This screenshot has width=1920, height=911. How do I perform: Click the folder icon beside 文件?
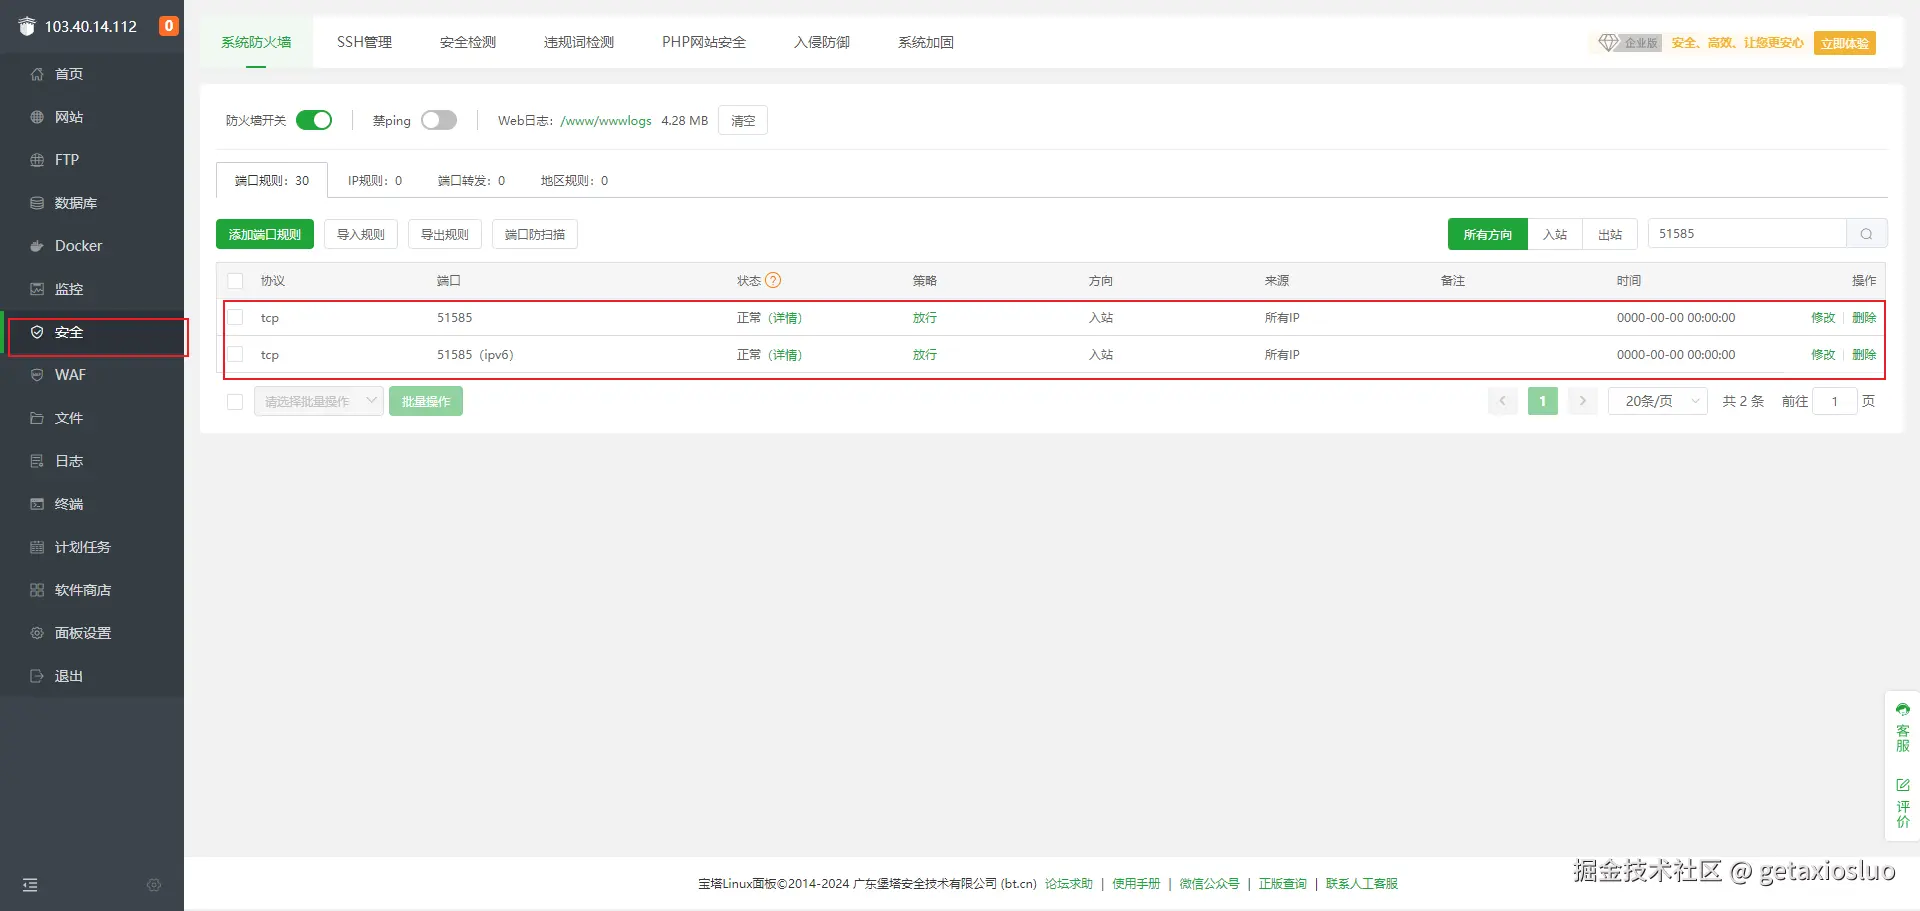tap(37, 418)
